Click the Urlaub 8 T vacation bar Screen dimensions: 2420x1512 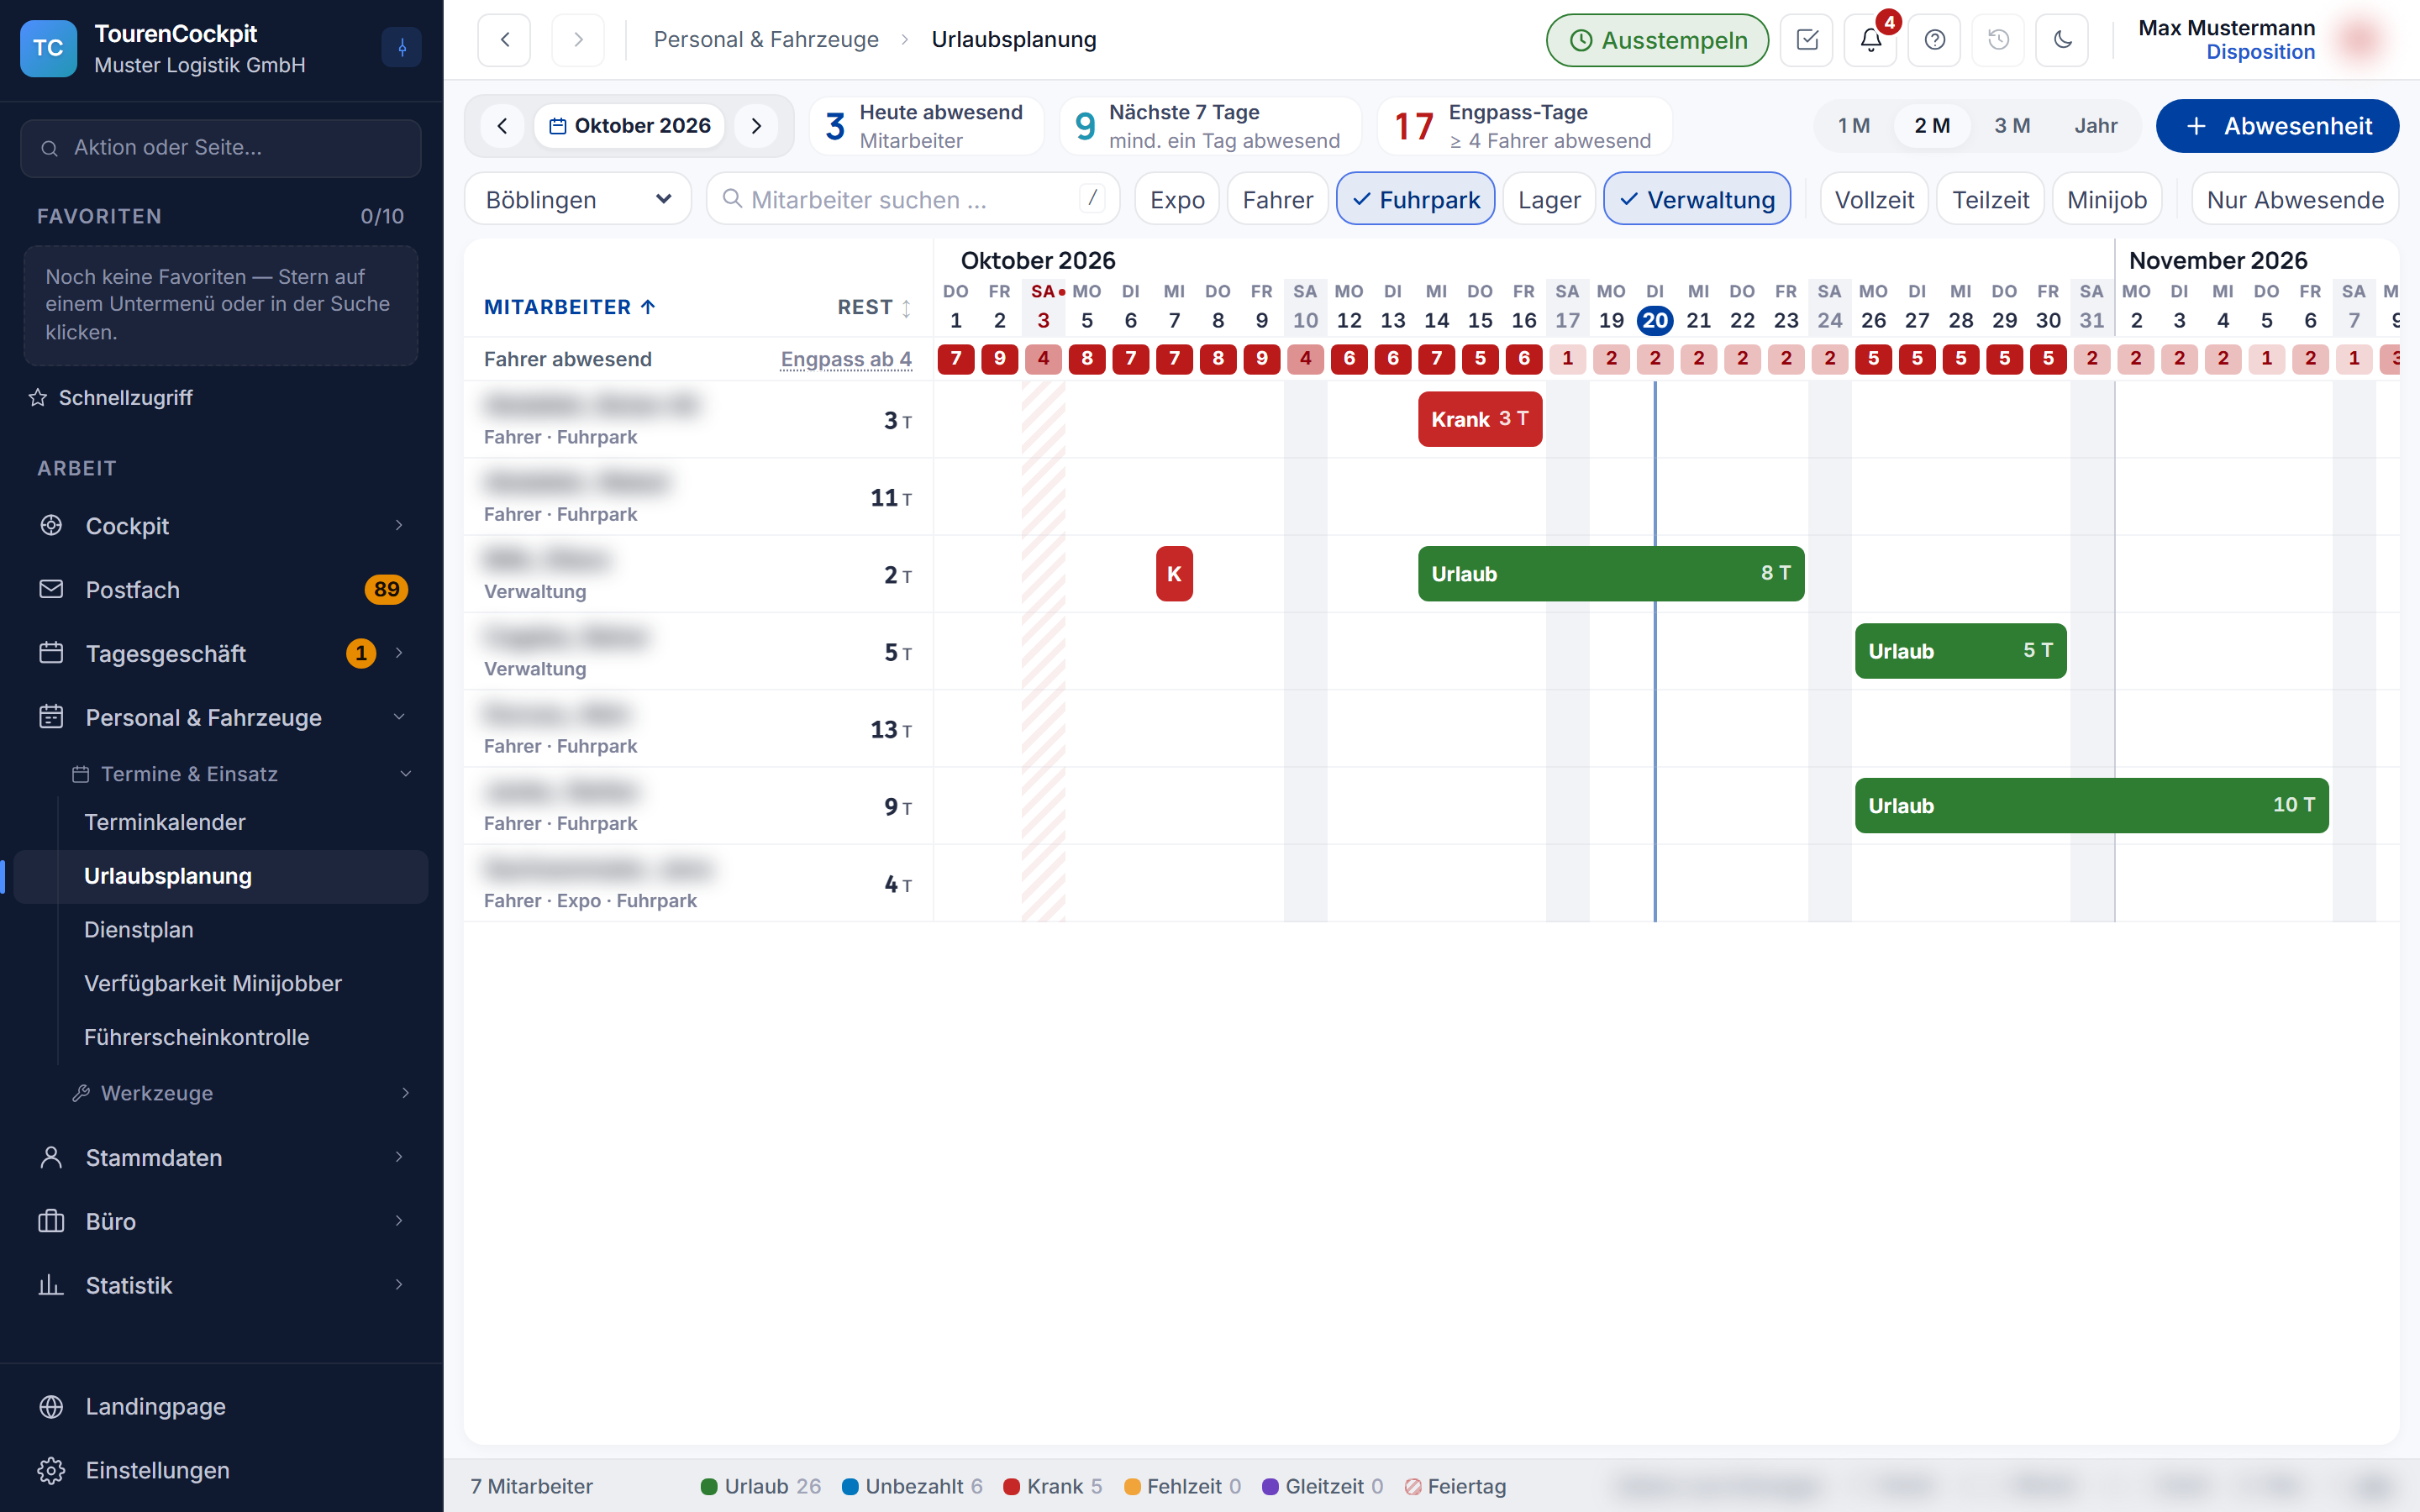(x=1610, y=574)
